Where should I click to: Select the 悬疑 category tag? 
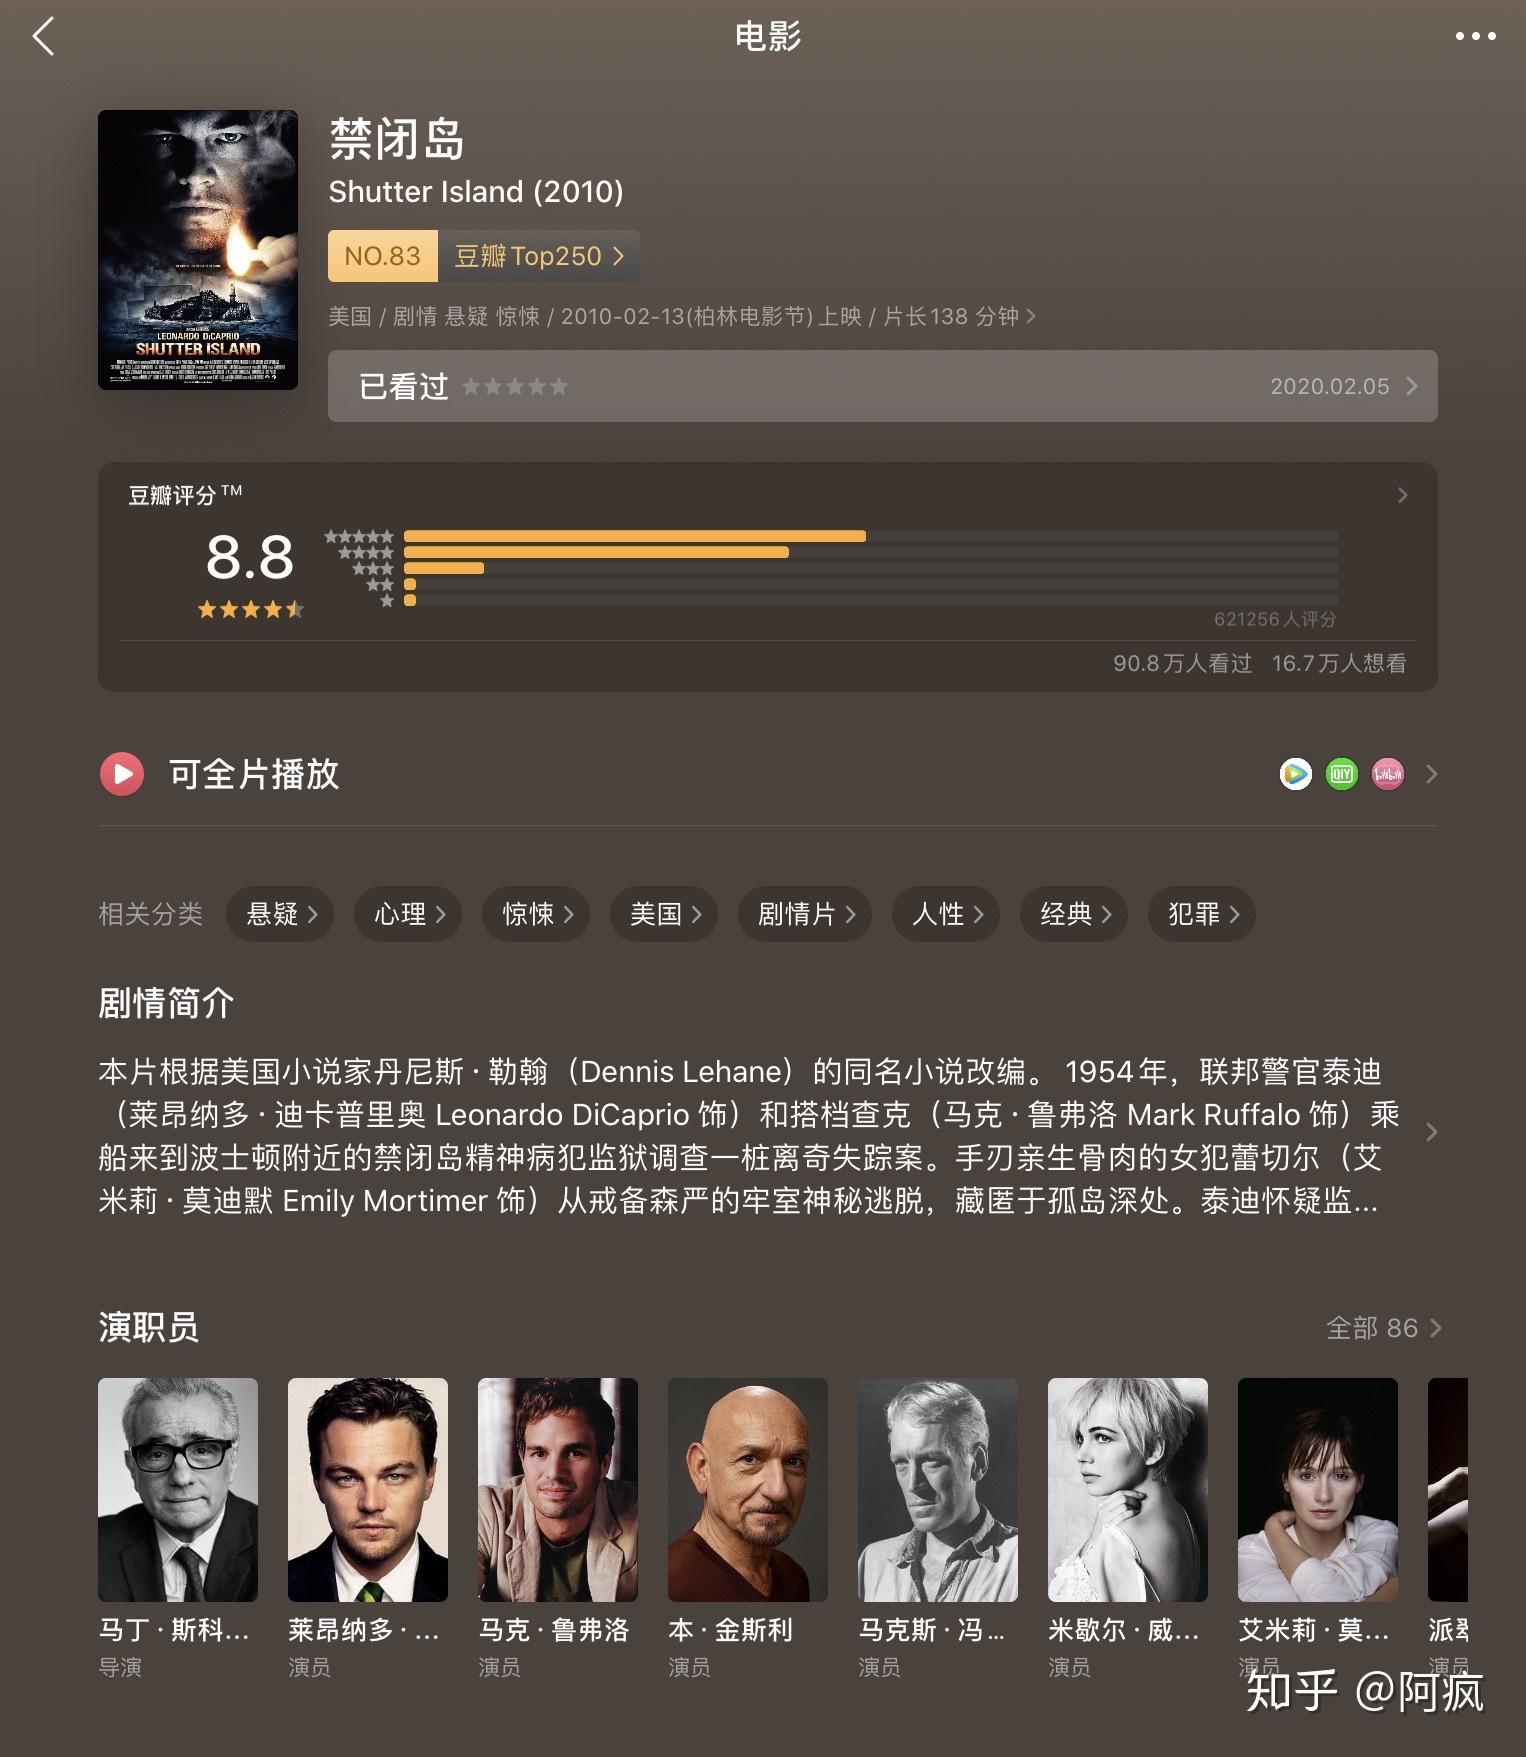pyautogui.click(x=280, y=914)
